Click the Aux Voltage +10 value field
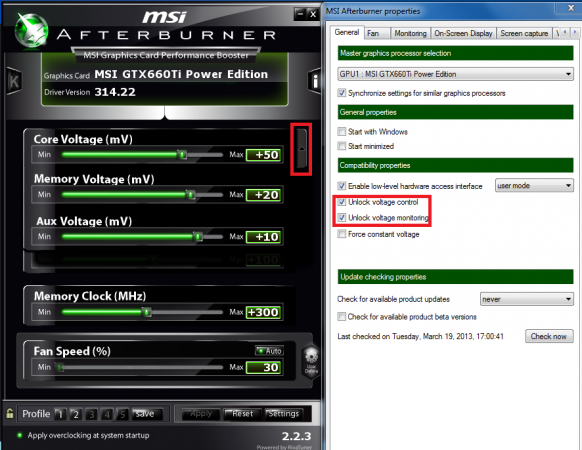This screenshot has height=450, width=582. pos(264,237)
